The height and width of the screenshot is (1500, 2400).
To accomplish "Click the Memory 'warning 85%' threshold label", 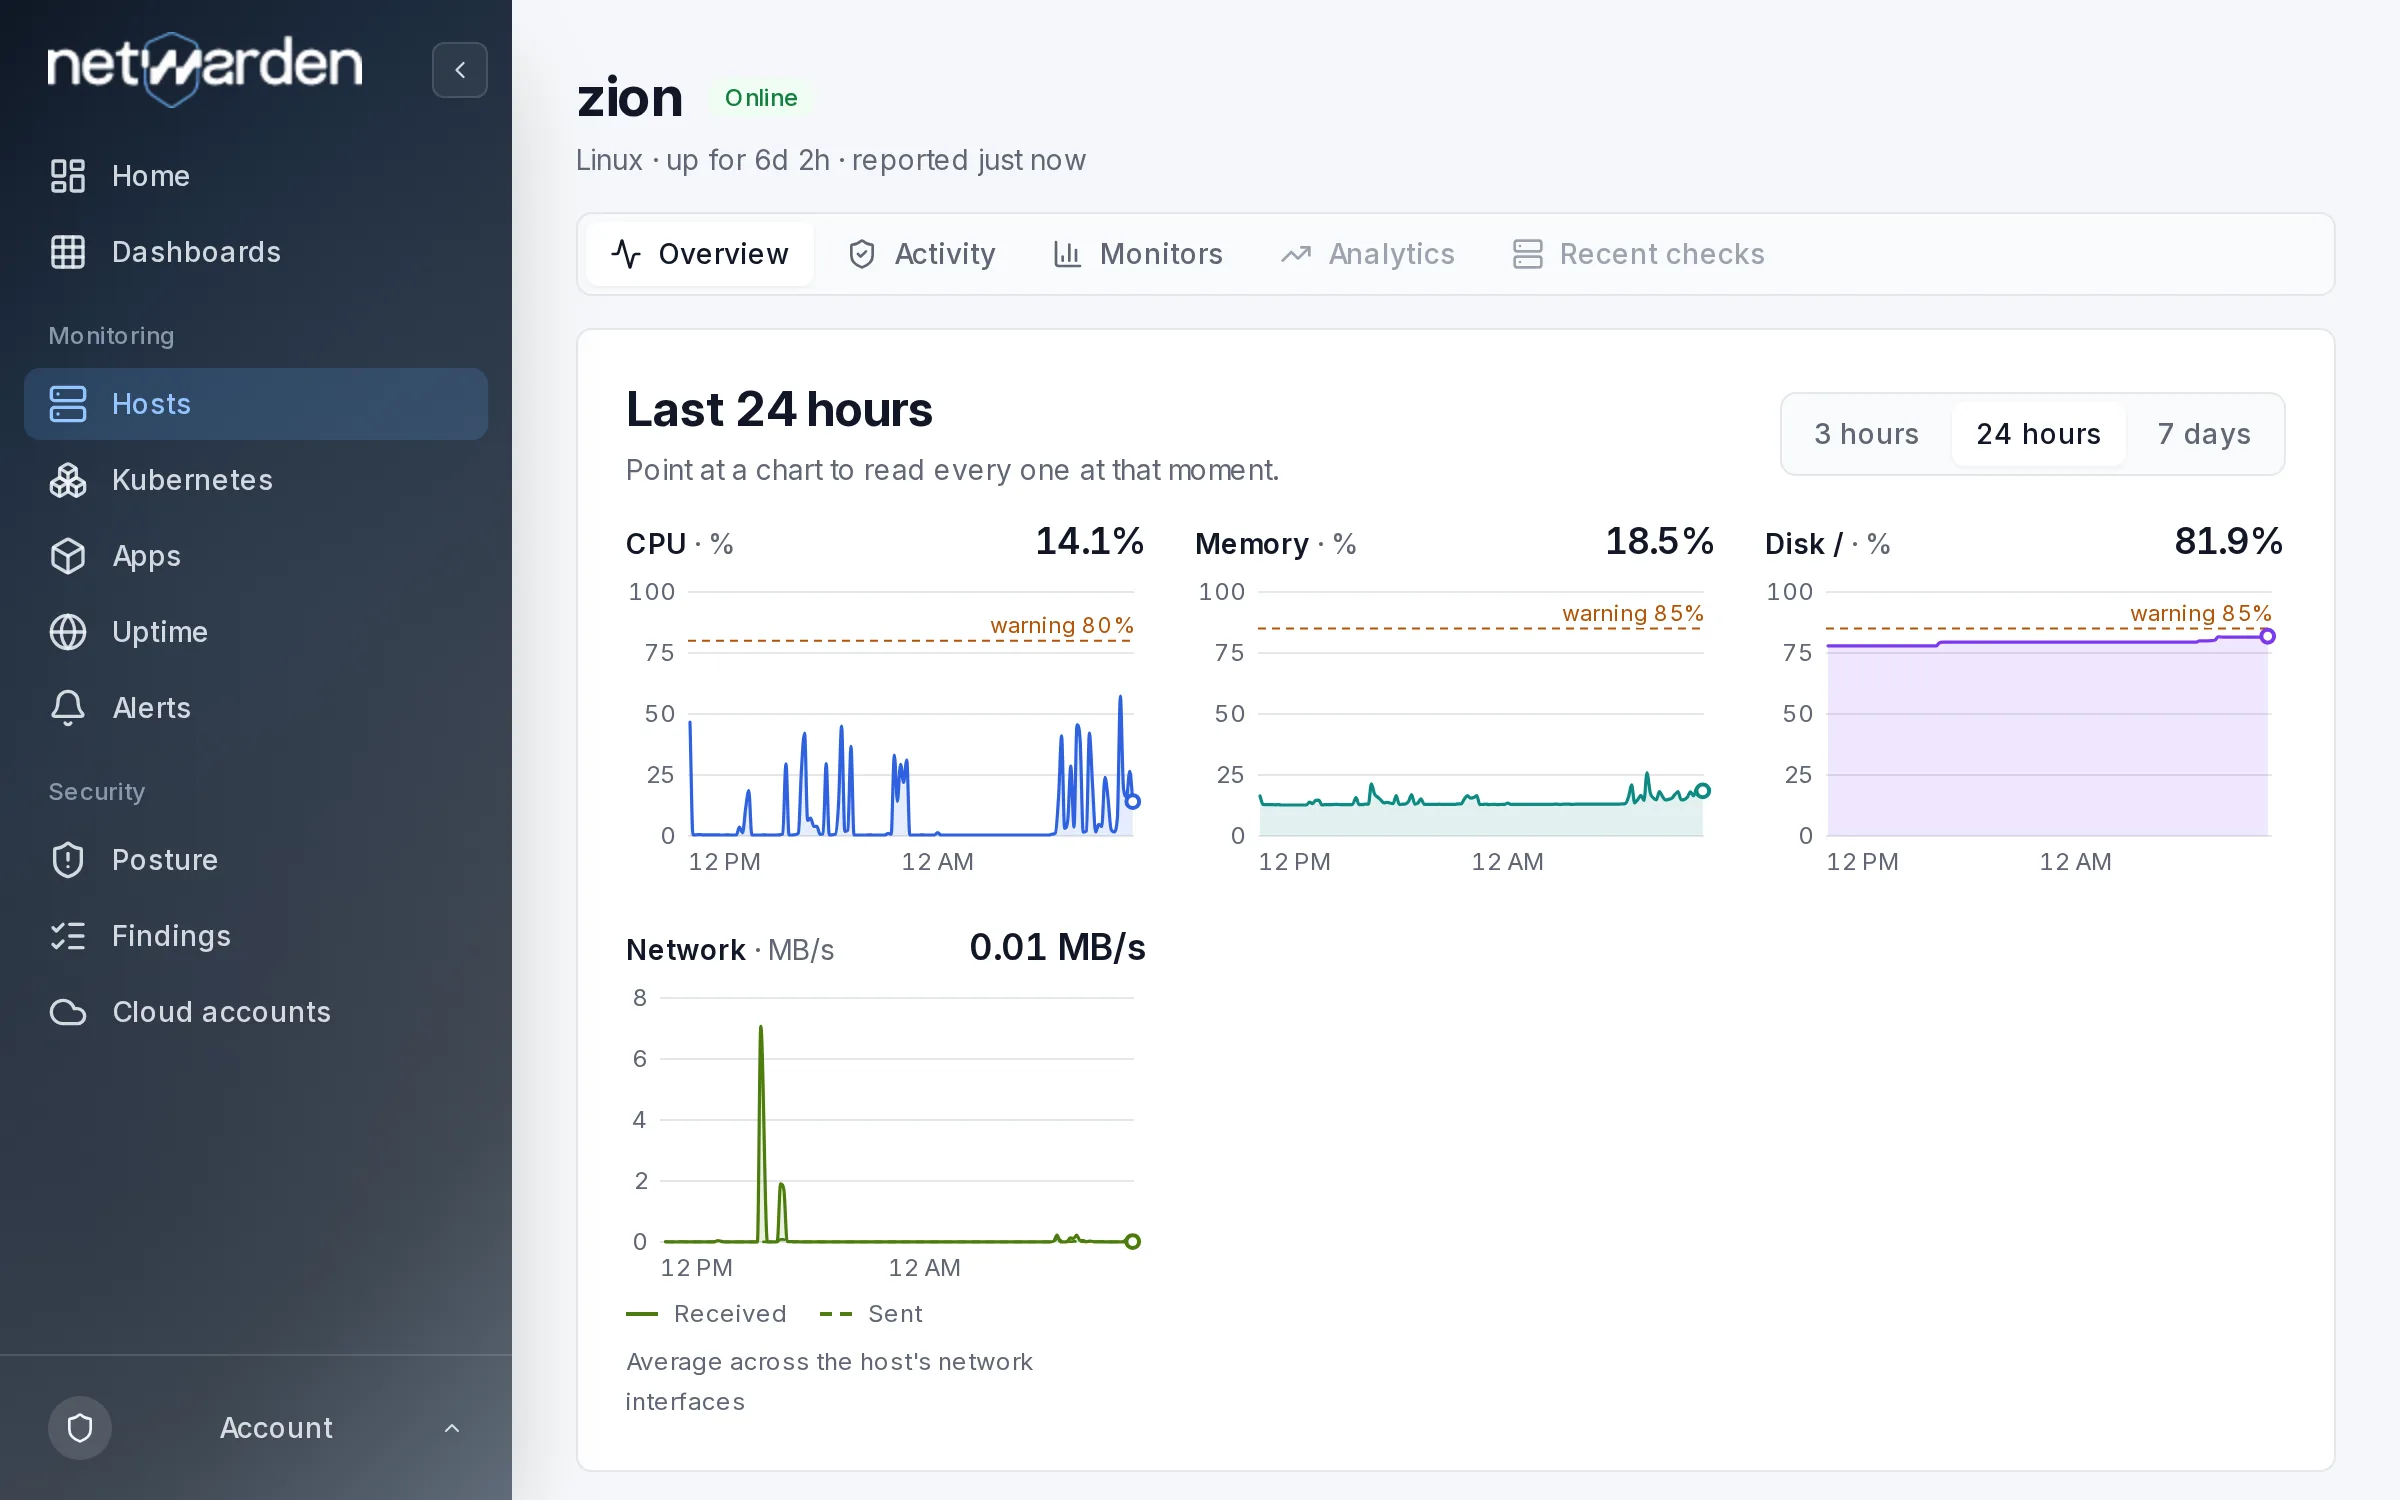I will pos(1633,613).
